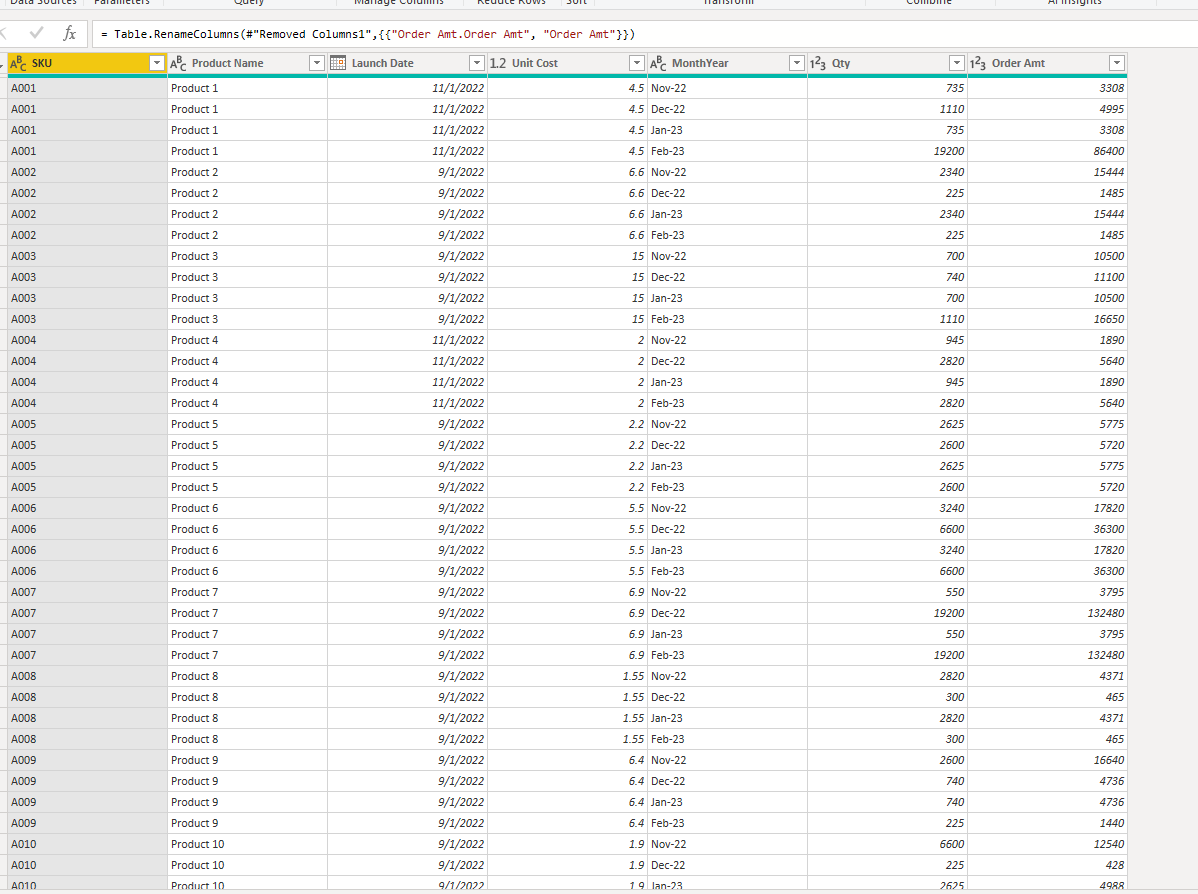Click the fx function icon in formula bar
The width and height of the screenshot is (1198, 894).
(x=70, y=34)
